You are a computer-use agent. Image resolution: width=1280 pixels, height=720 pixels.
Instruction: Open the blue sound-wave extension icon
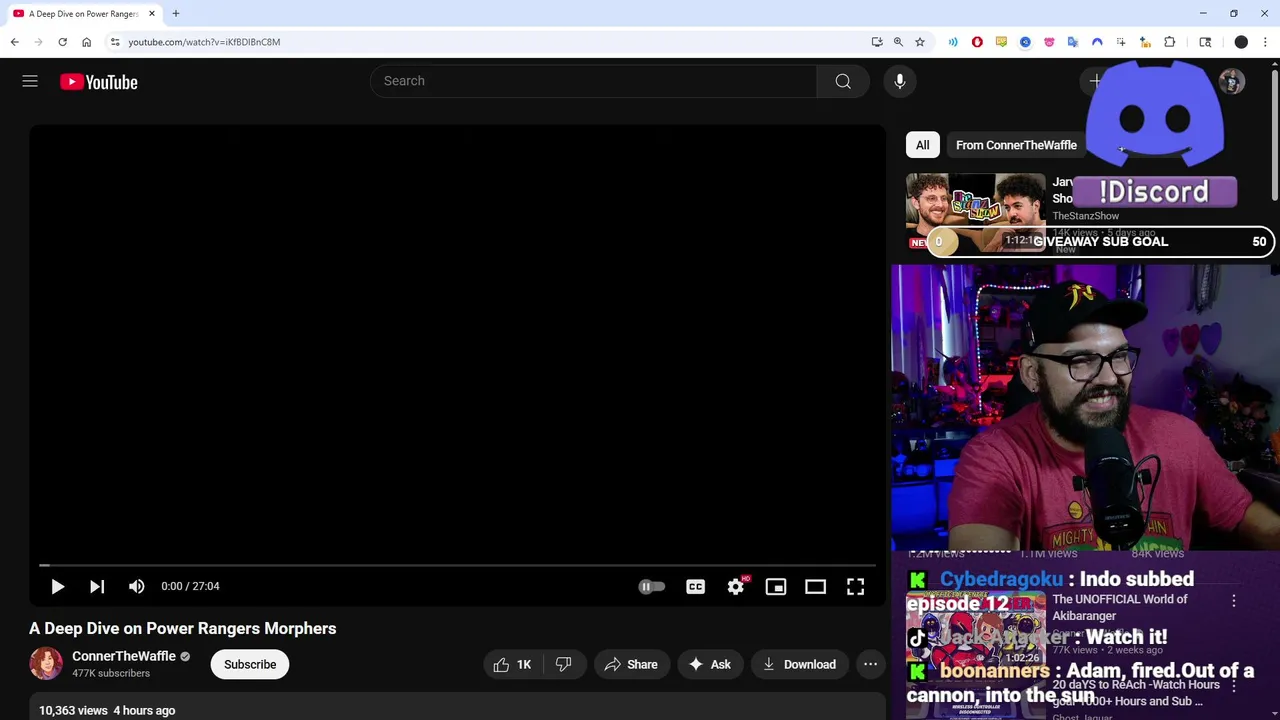[x=953, y=42]
